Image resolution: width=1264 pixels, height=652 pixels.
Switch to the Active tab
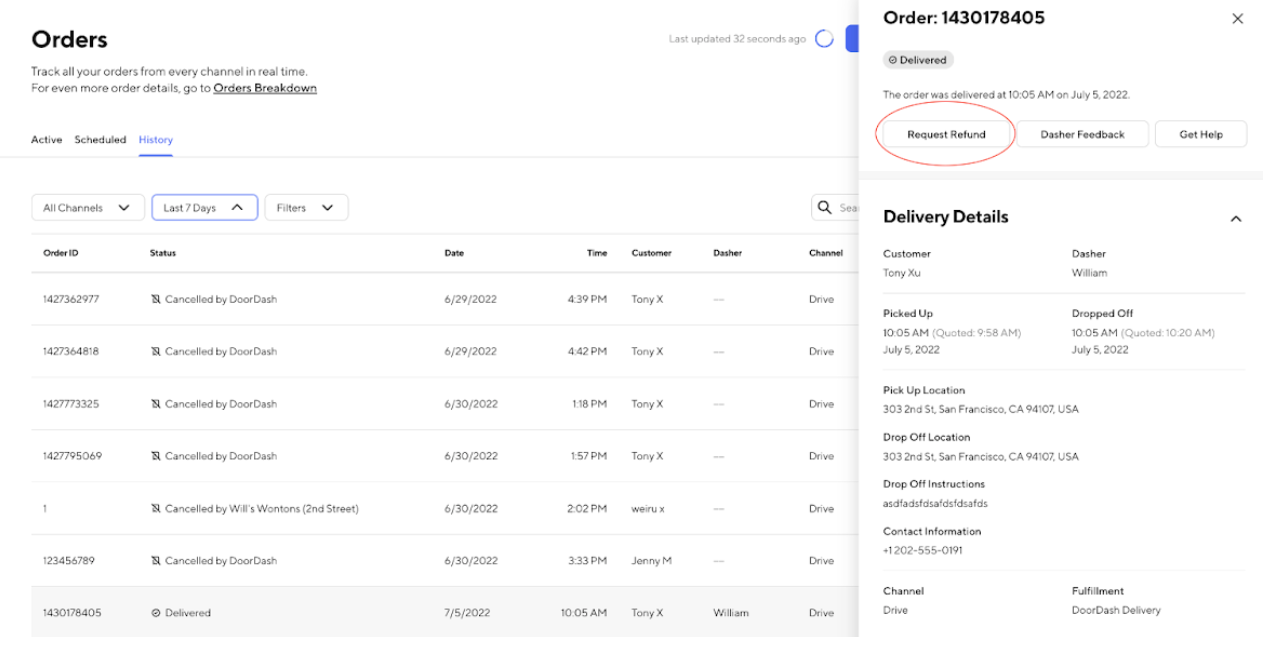coord(46,140)
